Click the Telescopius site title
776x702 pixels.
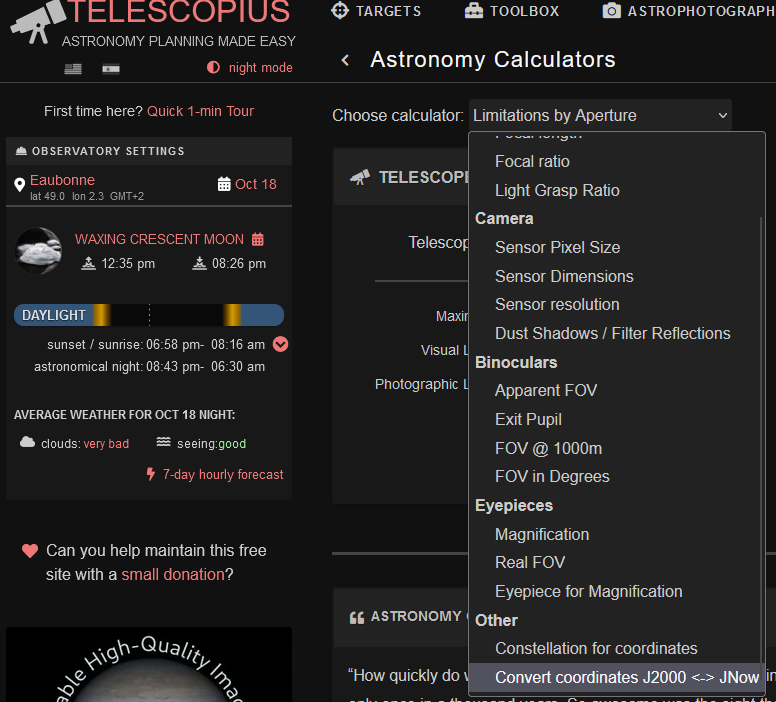(178, 12)
